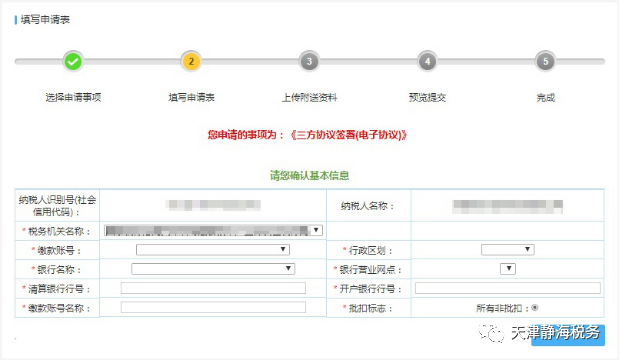Open the 银行名称 dropdown
Screen dimensions: 620x360
tap(213, 269)
